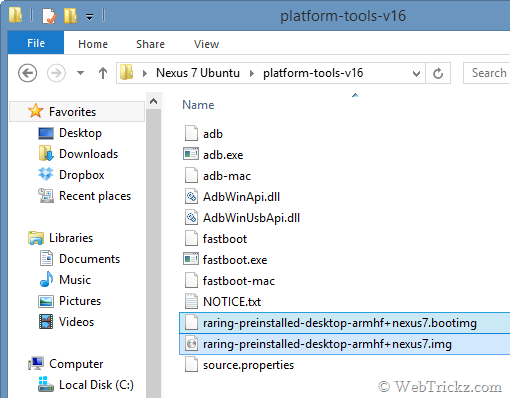
Task: Navigate to Nexus 7 Ubuntu breadcrumb
Action: (198, 73)
